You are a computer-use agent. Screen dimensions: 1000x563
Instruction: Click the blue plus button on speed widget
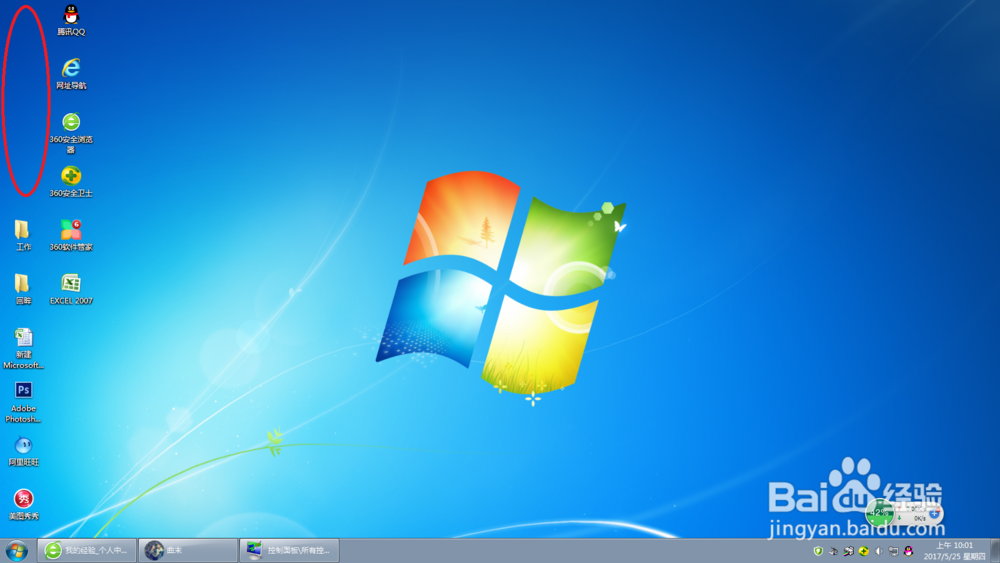(x=934, y=513)
